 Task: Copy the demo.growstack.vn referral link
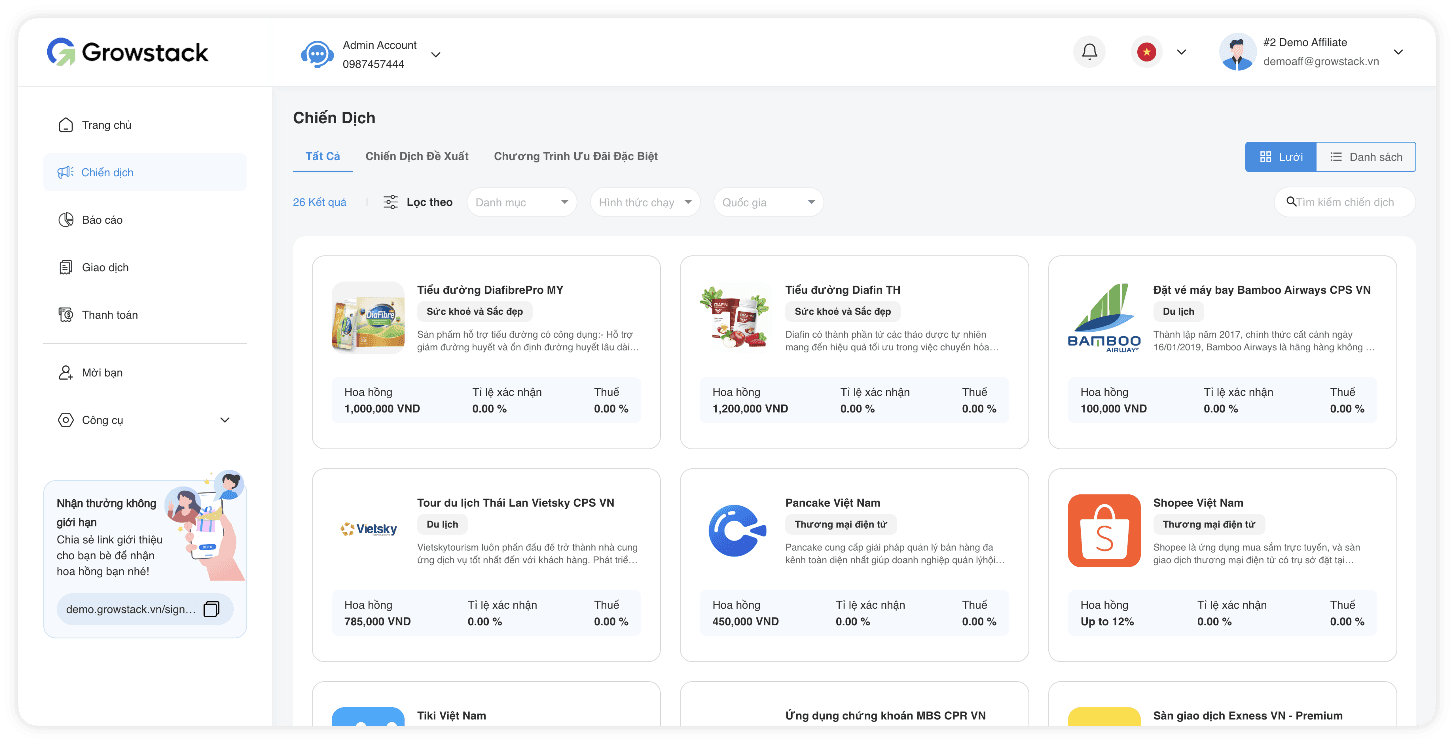[x=211, y=609]
